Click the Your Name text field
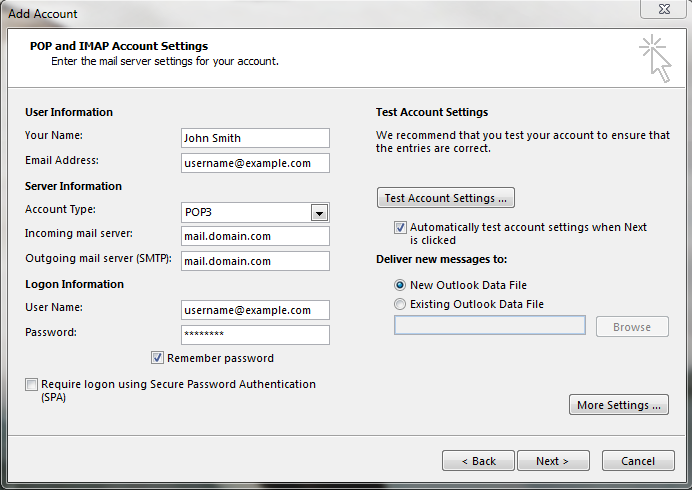692x490 pixels. pos(255,138)
